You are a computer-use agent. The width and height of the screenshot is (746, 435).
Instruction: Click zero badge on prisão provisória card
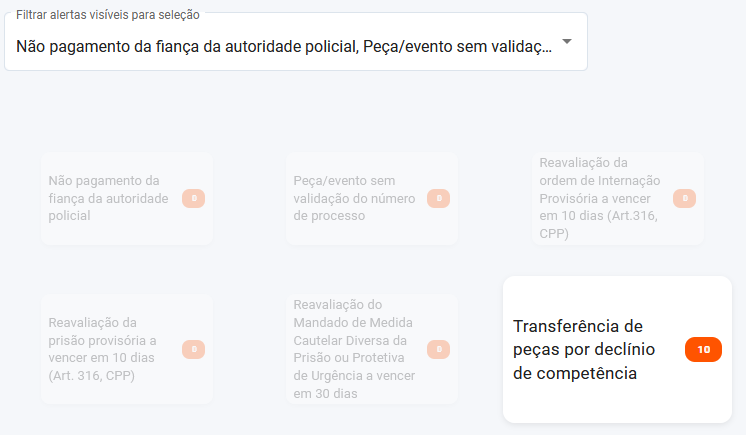pyautogui.click(x=194, y=349)
